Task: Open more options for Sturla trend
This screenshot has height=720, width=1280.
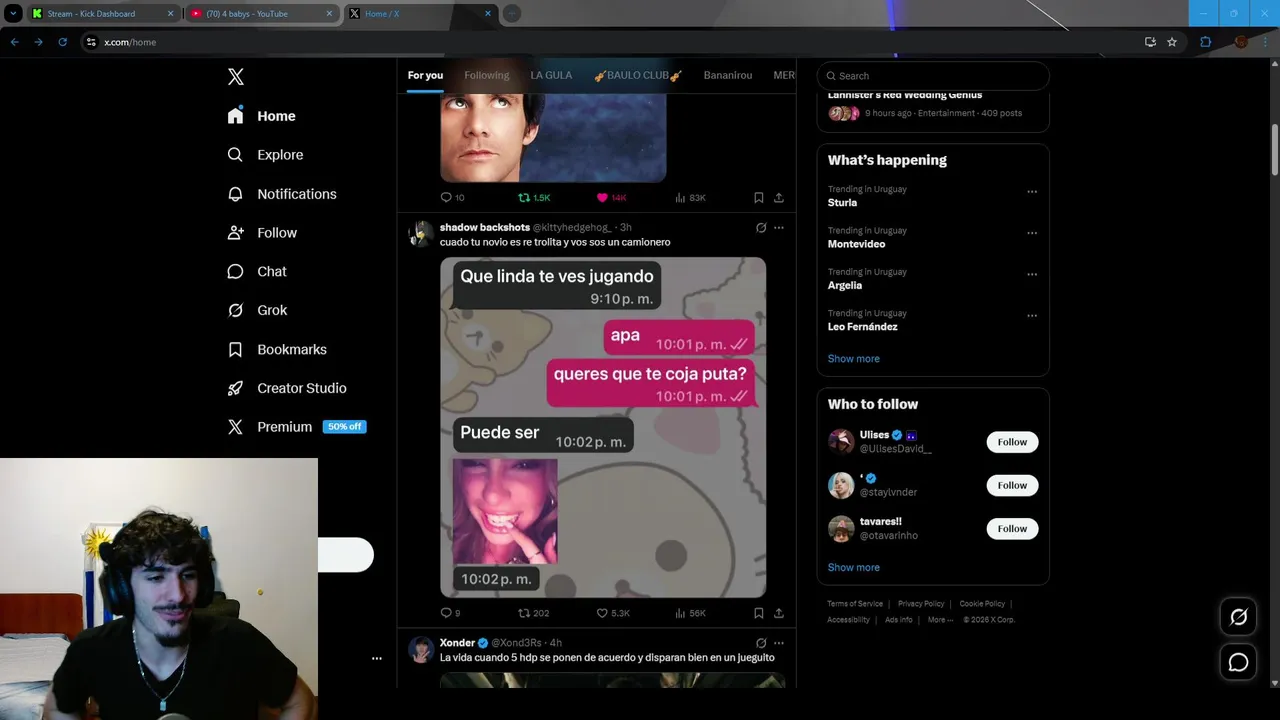Action: point(1032,192)
